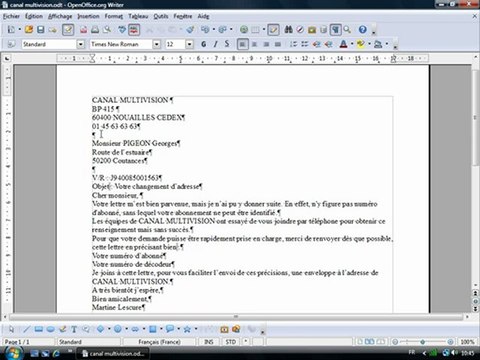Click the New document icon

point(11,30)
